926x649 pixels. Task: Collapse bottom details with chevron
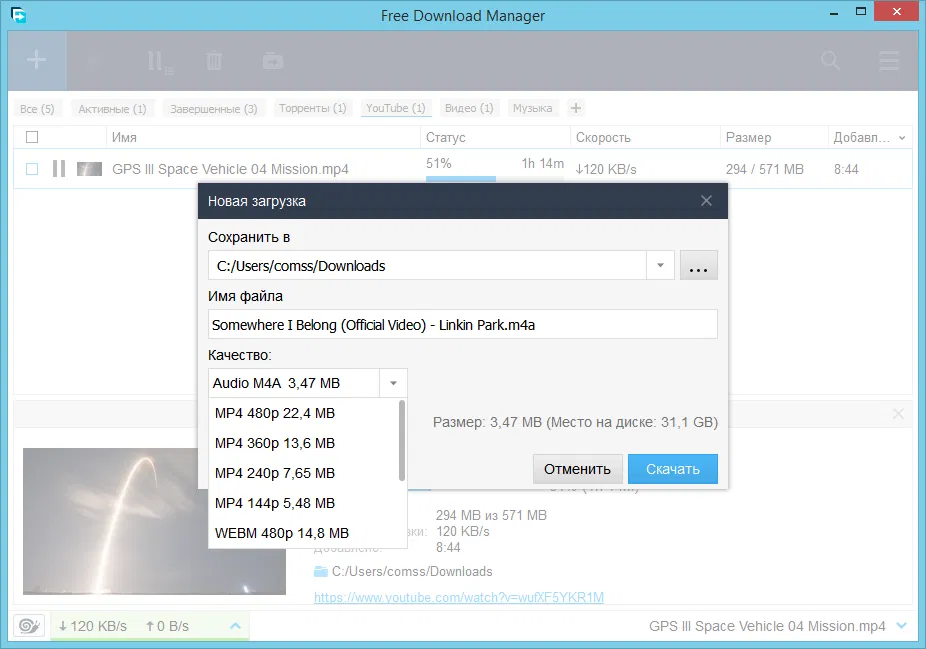pos(901,625)
